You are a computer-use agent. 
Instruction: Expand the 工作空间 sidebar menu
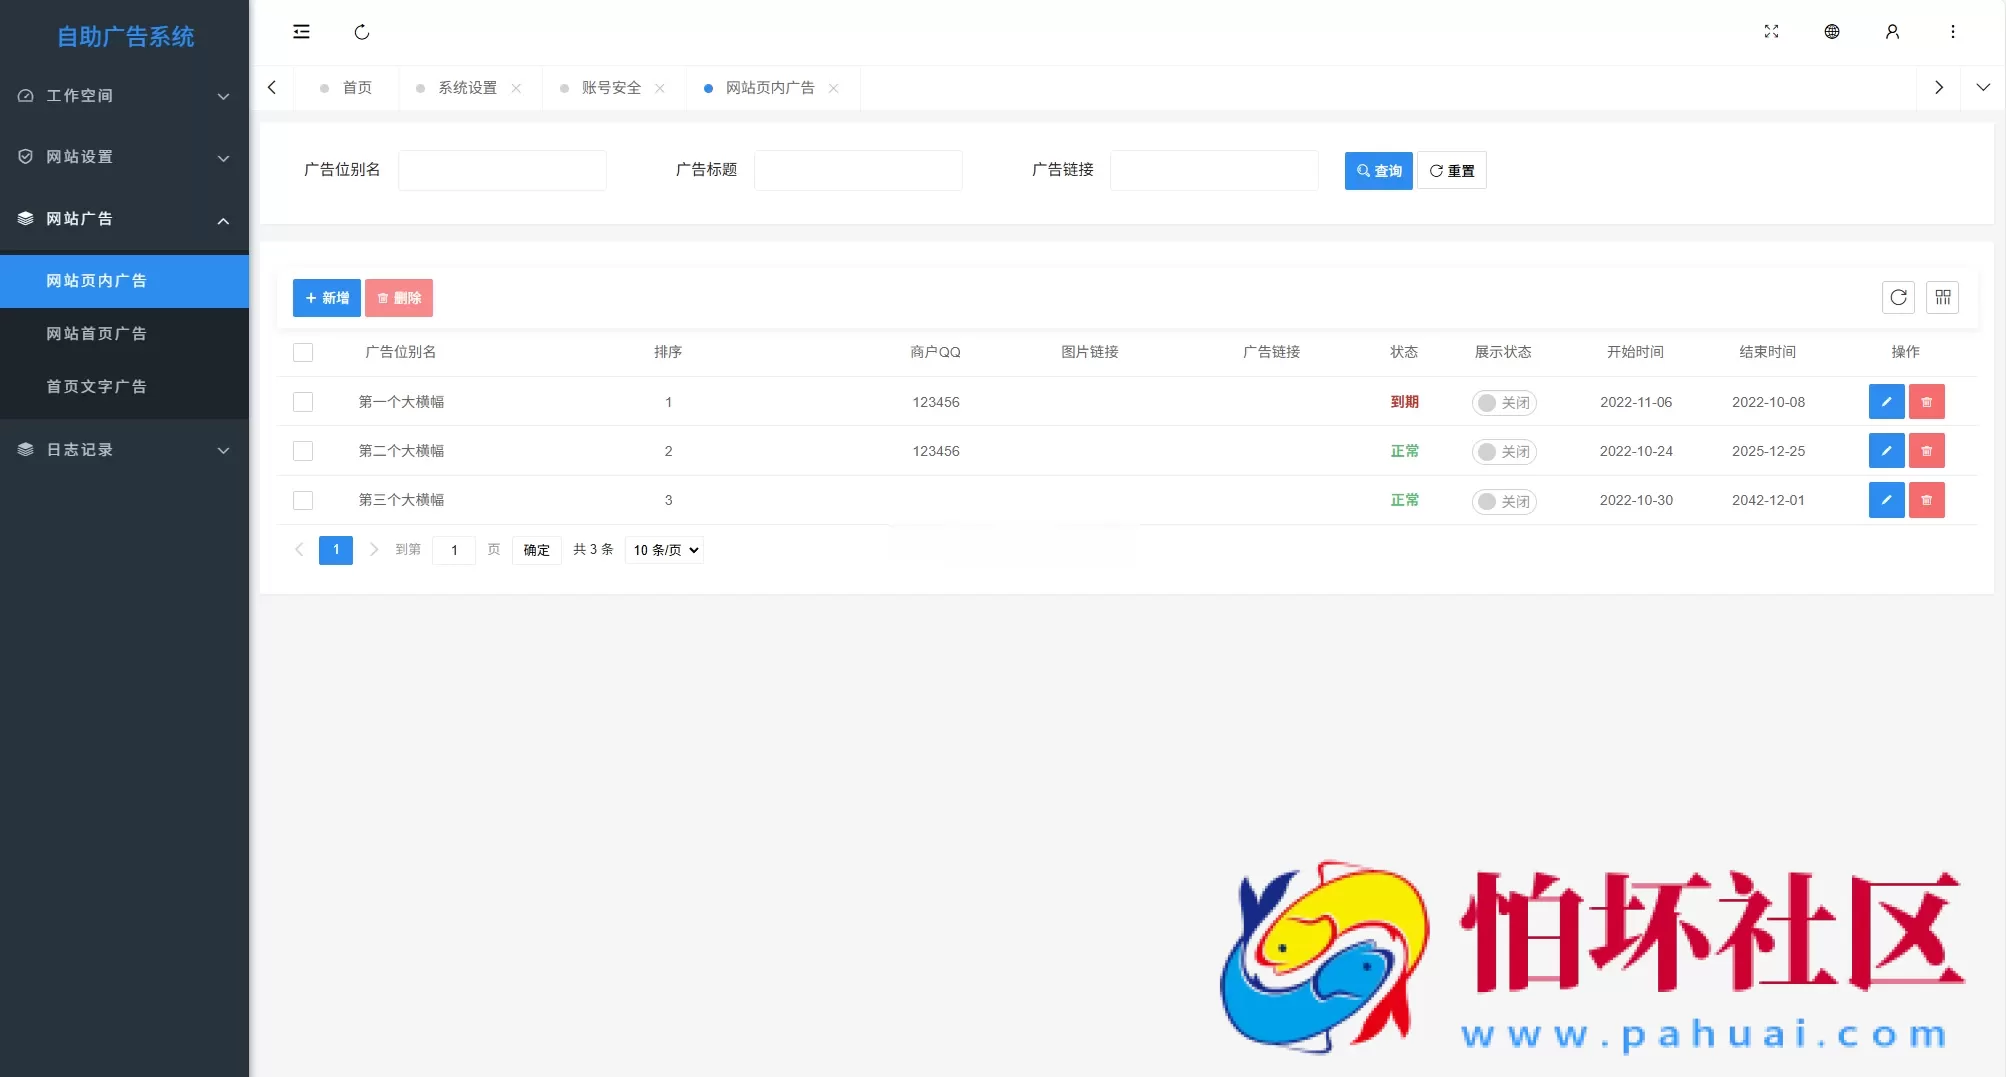[124, 95]
